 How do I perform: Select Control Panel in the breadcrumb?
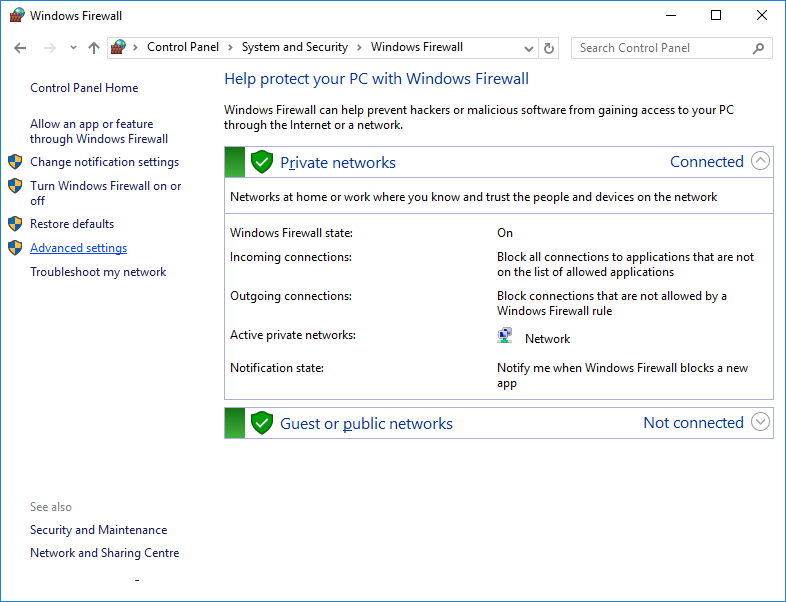click(x=182, y=47)
